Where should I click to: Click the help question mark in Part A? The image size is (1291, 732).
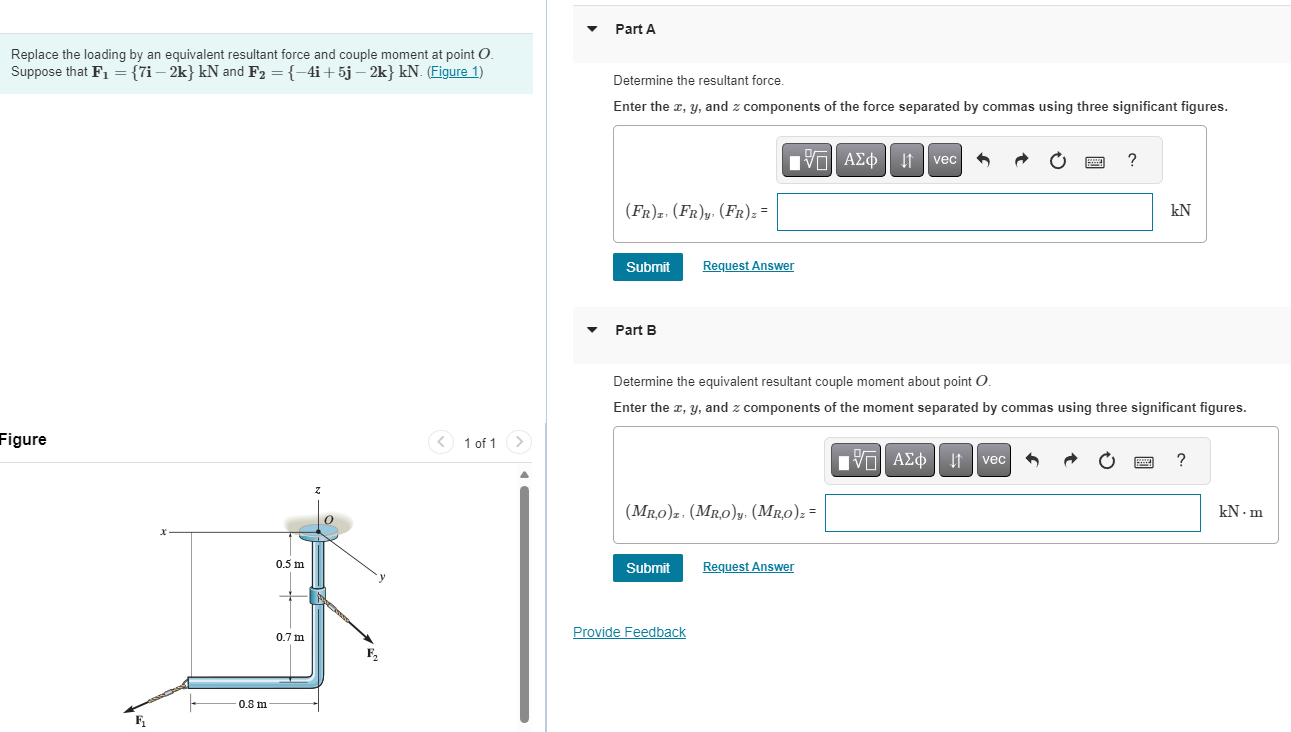[1131, 160]
